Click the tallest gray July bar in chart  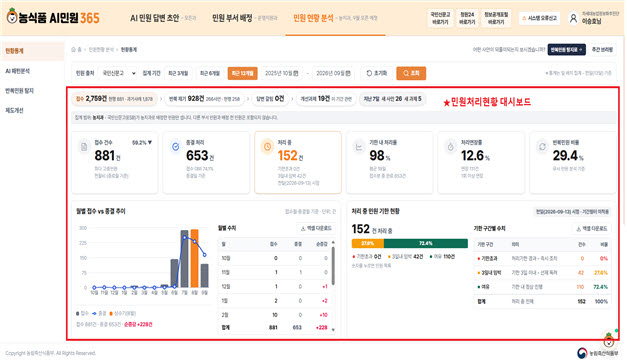184,259
